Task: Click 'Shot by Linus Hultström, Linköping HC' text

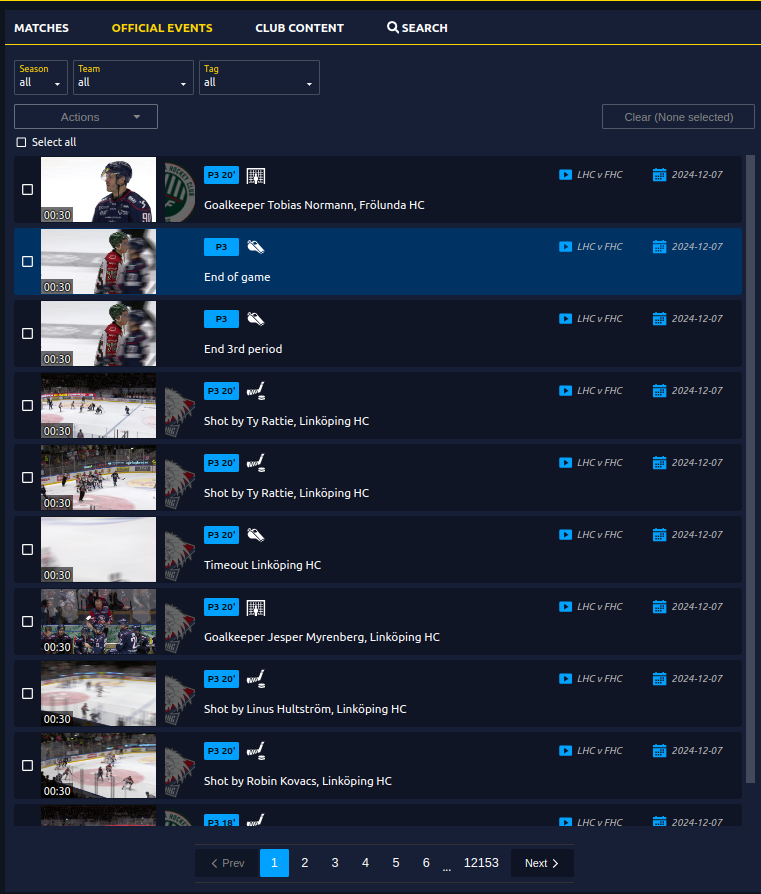Action: click(305, 709)
